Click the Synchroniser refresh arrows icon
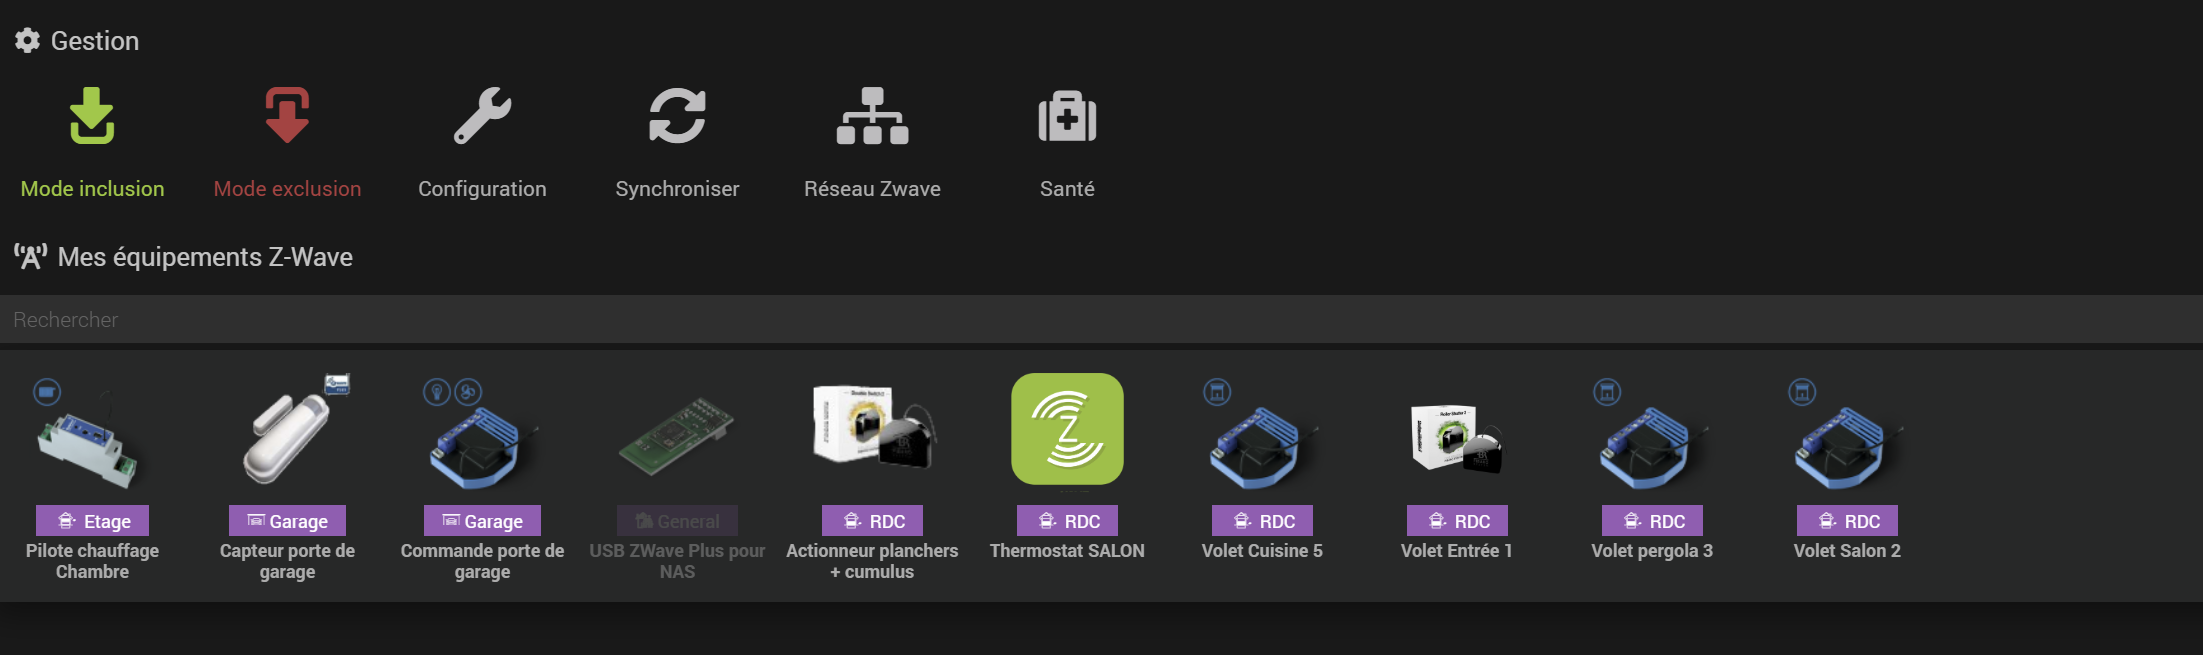 click(x=677, y=116)
